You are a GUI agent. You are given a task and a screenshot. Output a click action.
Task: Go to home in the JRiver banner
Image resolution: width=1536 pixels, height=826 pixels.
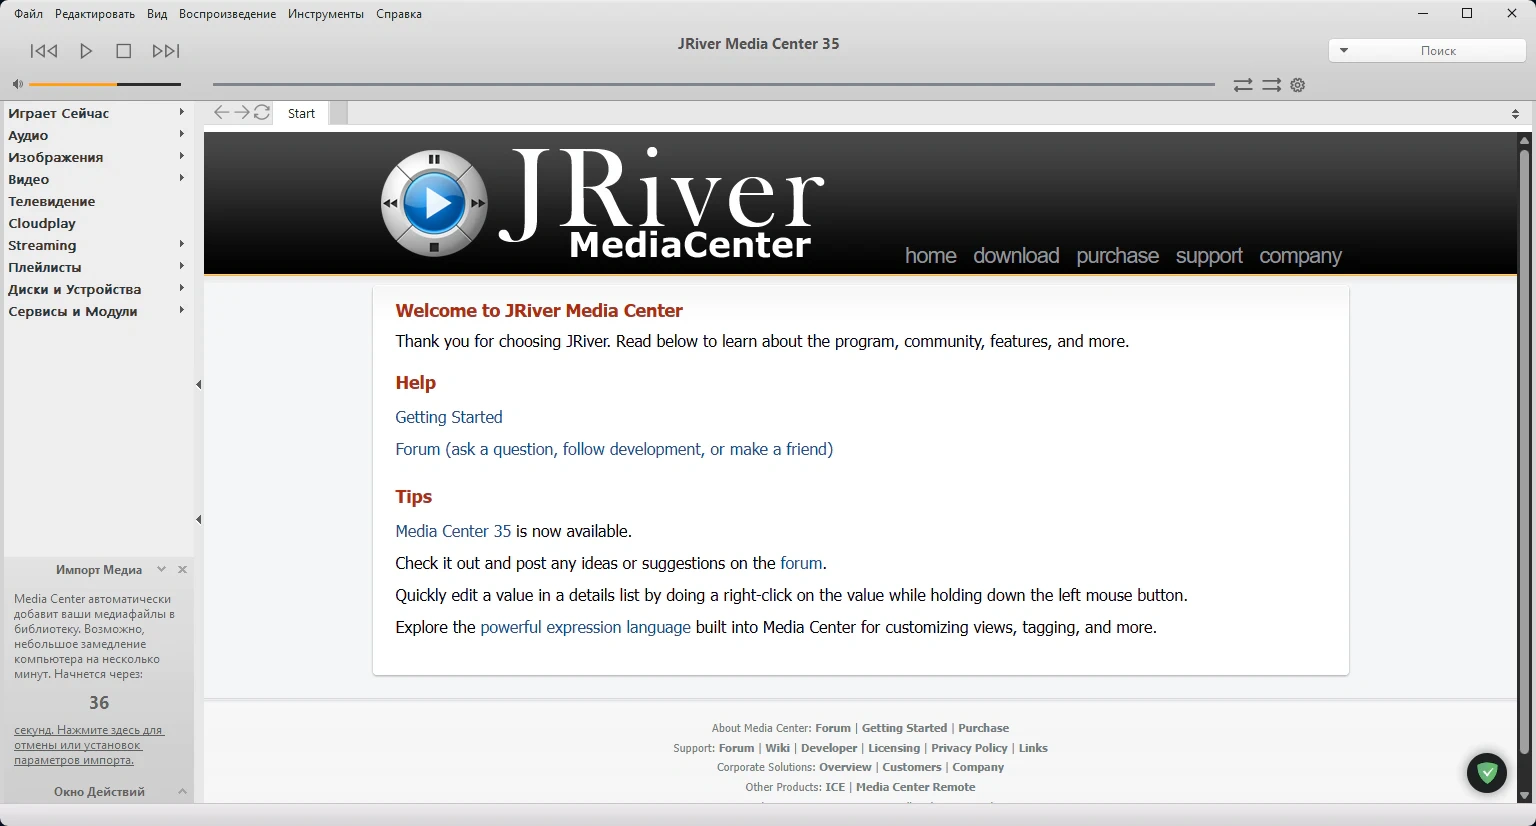[x=931, y=256]
